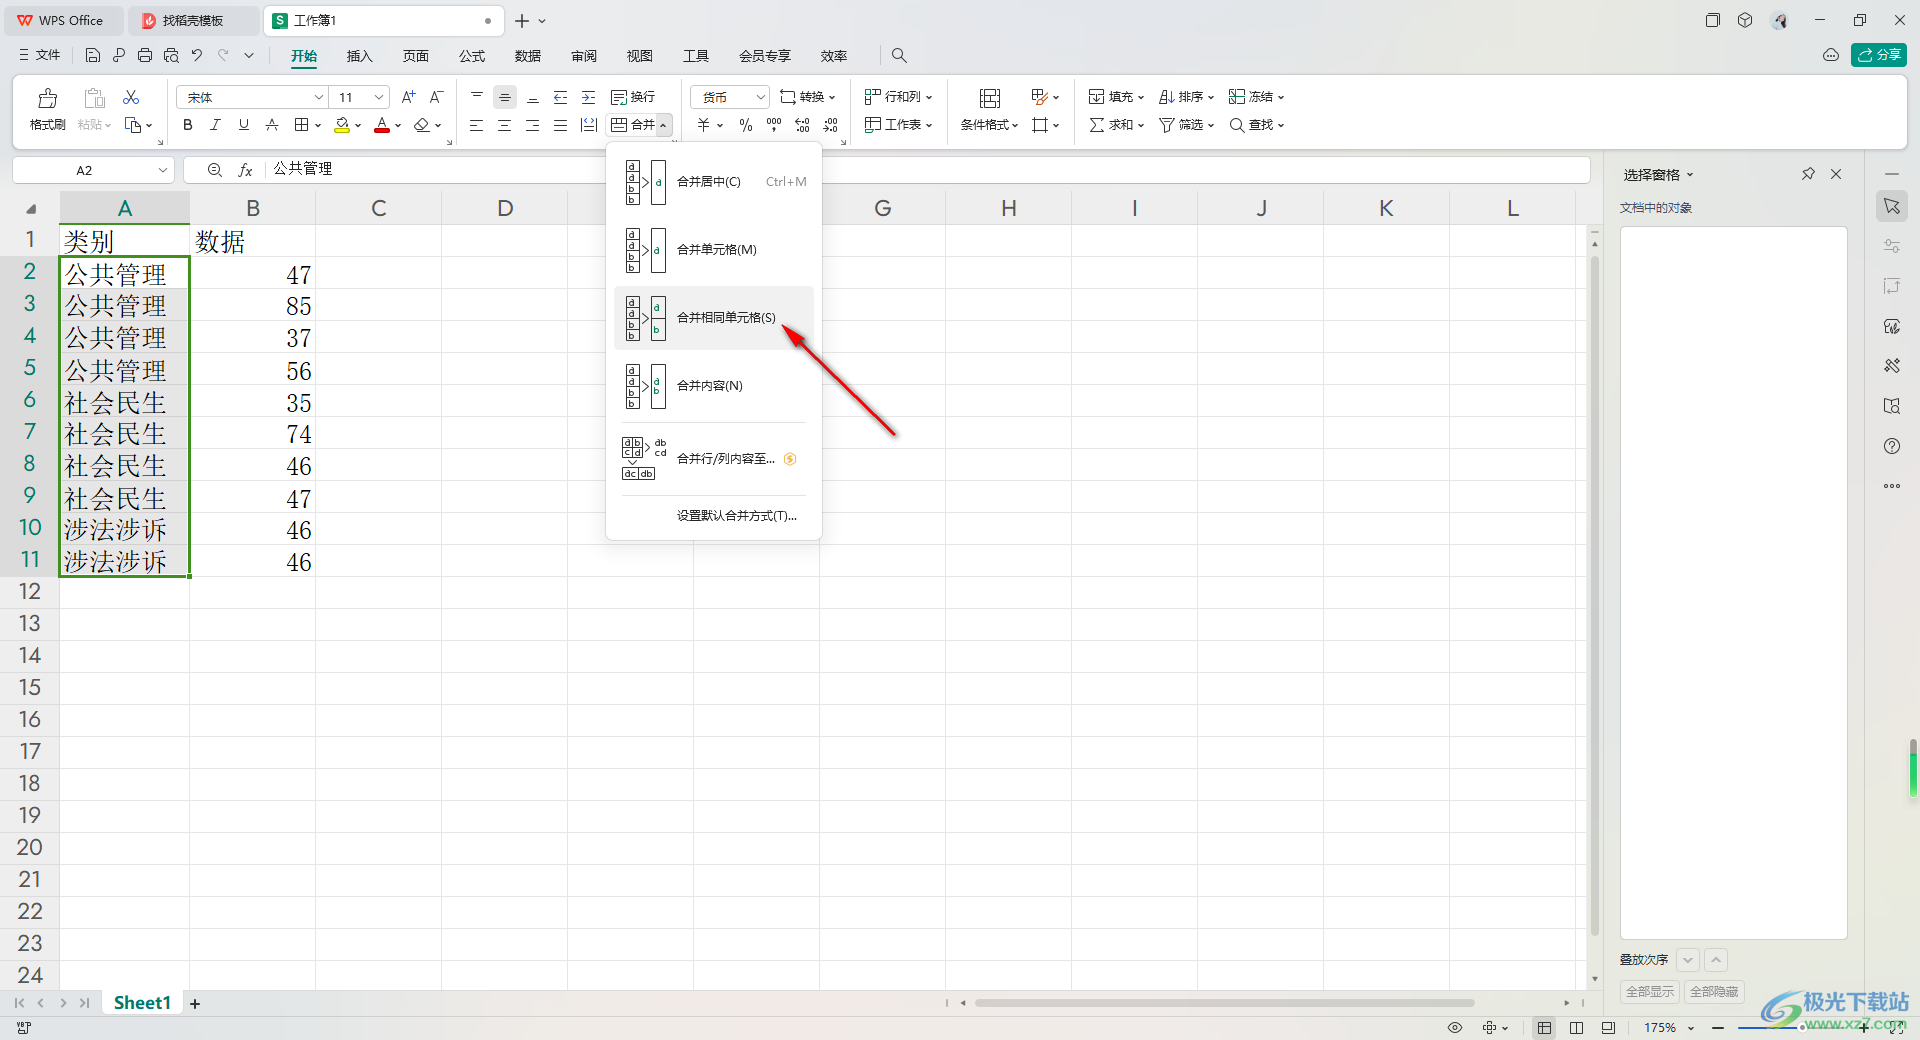The height and width of the screenshot is (1040, 1920).
Task: Click the erase/clear format icon
Action: click(422, 125)
